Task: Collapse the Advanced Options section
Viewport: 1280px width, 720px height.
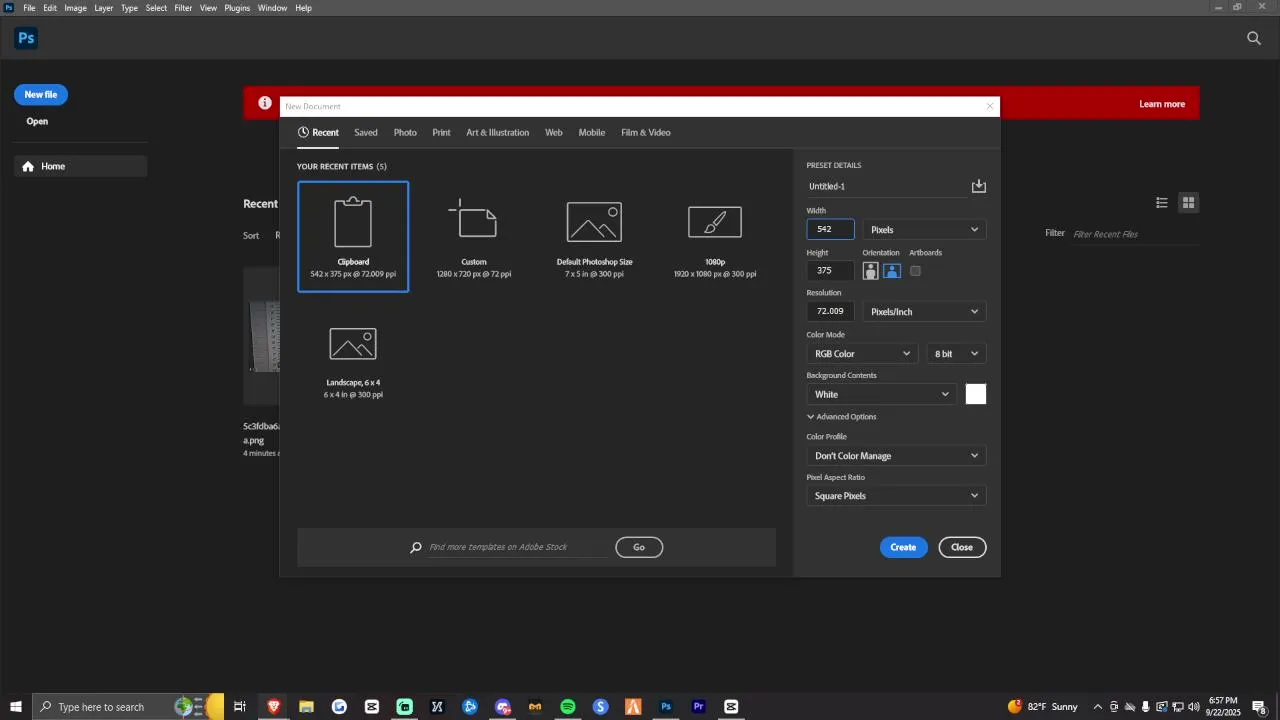Action: (841, 417)
